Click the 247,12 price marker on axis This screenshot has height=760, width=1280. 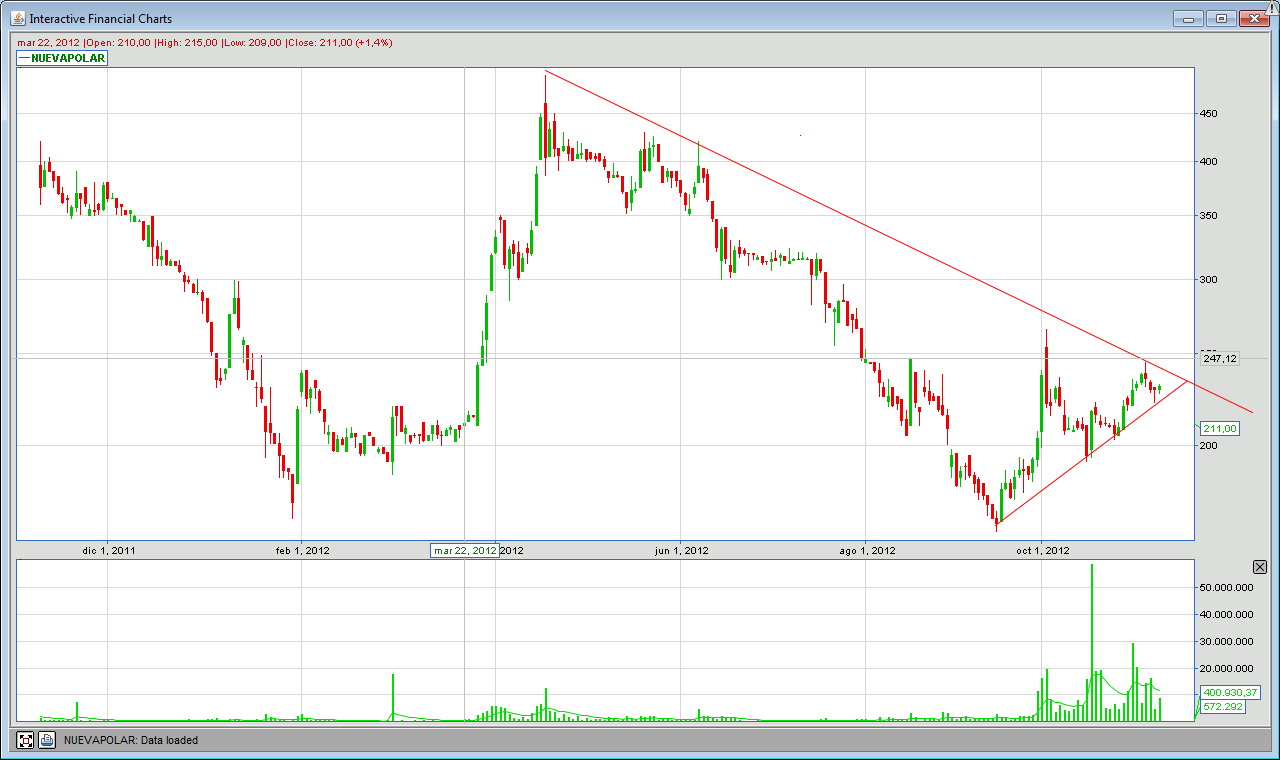pos(1220,358)
